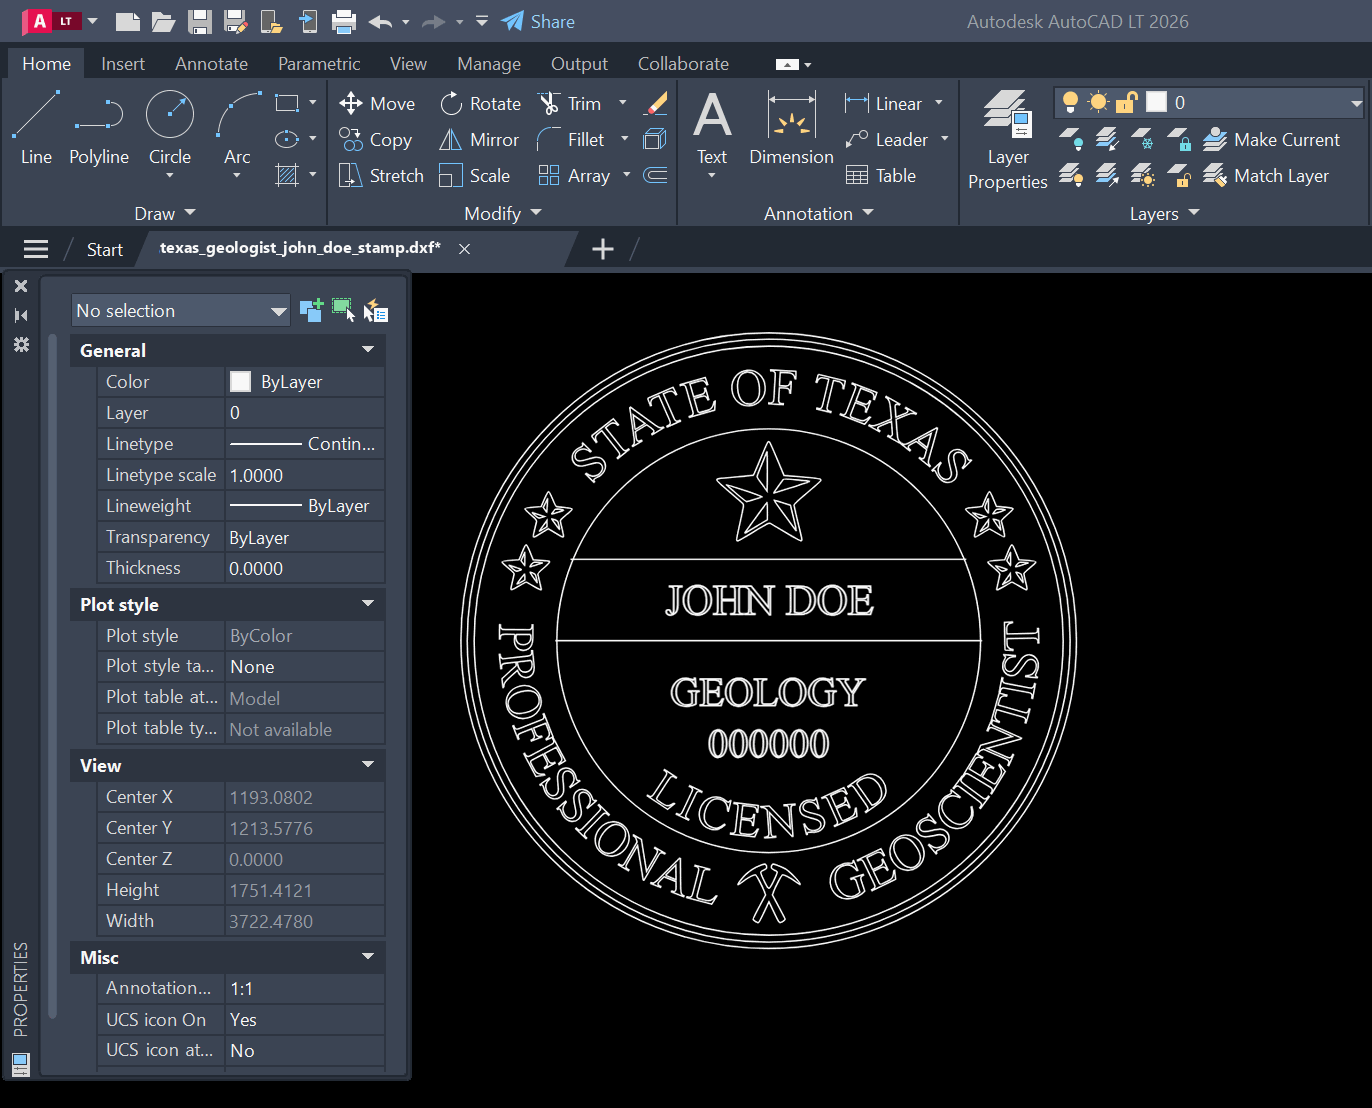Switch to the Insert ribbon tab
1372x1108 pixels.
tap(123, 63)
